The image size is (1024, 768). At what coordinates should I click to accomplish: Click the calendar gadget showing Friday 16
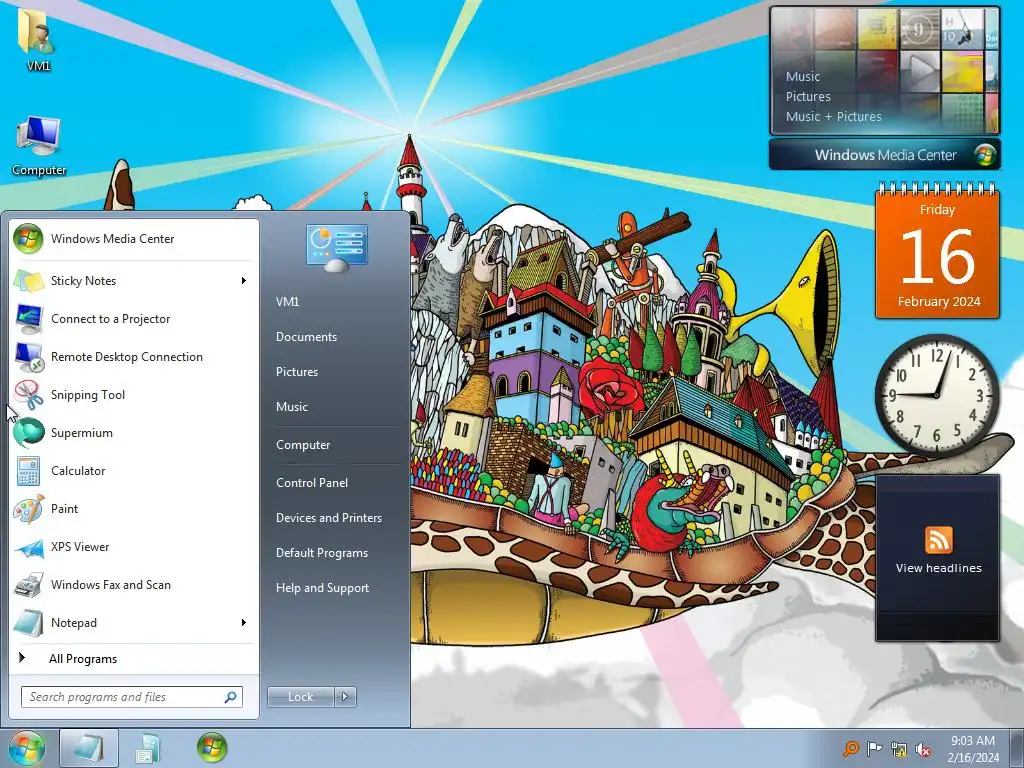point(937,251)
